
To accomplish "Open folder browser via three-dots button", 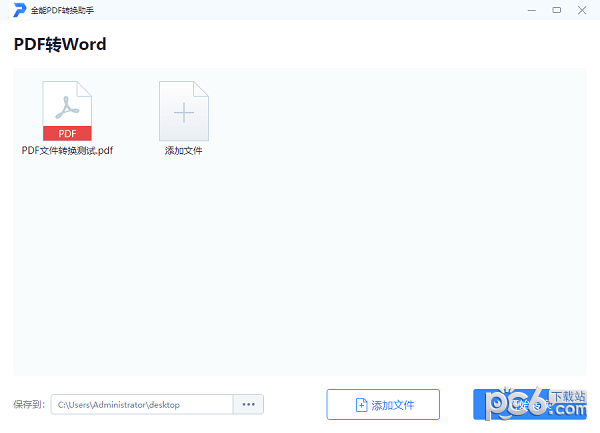I will click(248, 404).
